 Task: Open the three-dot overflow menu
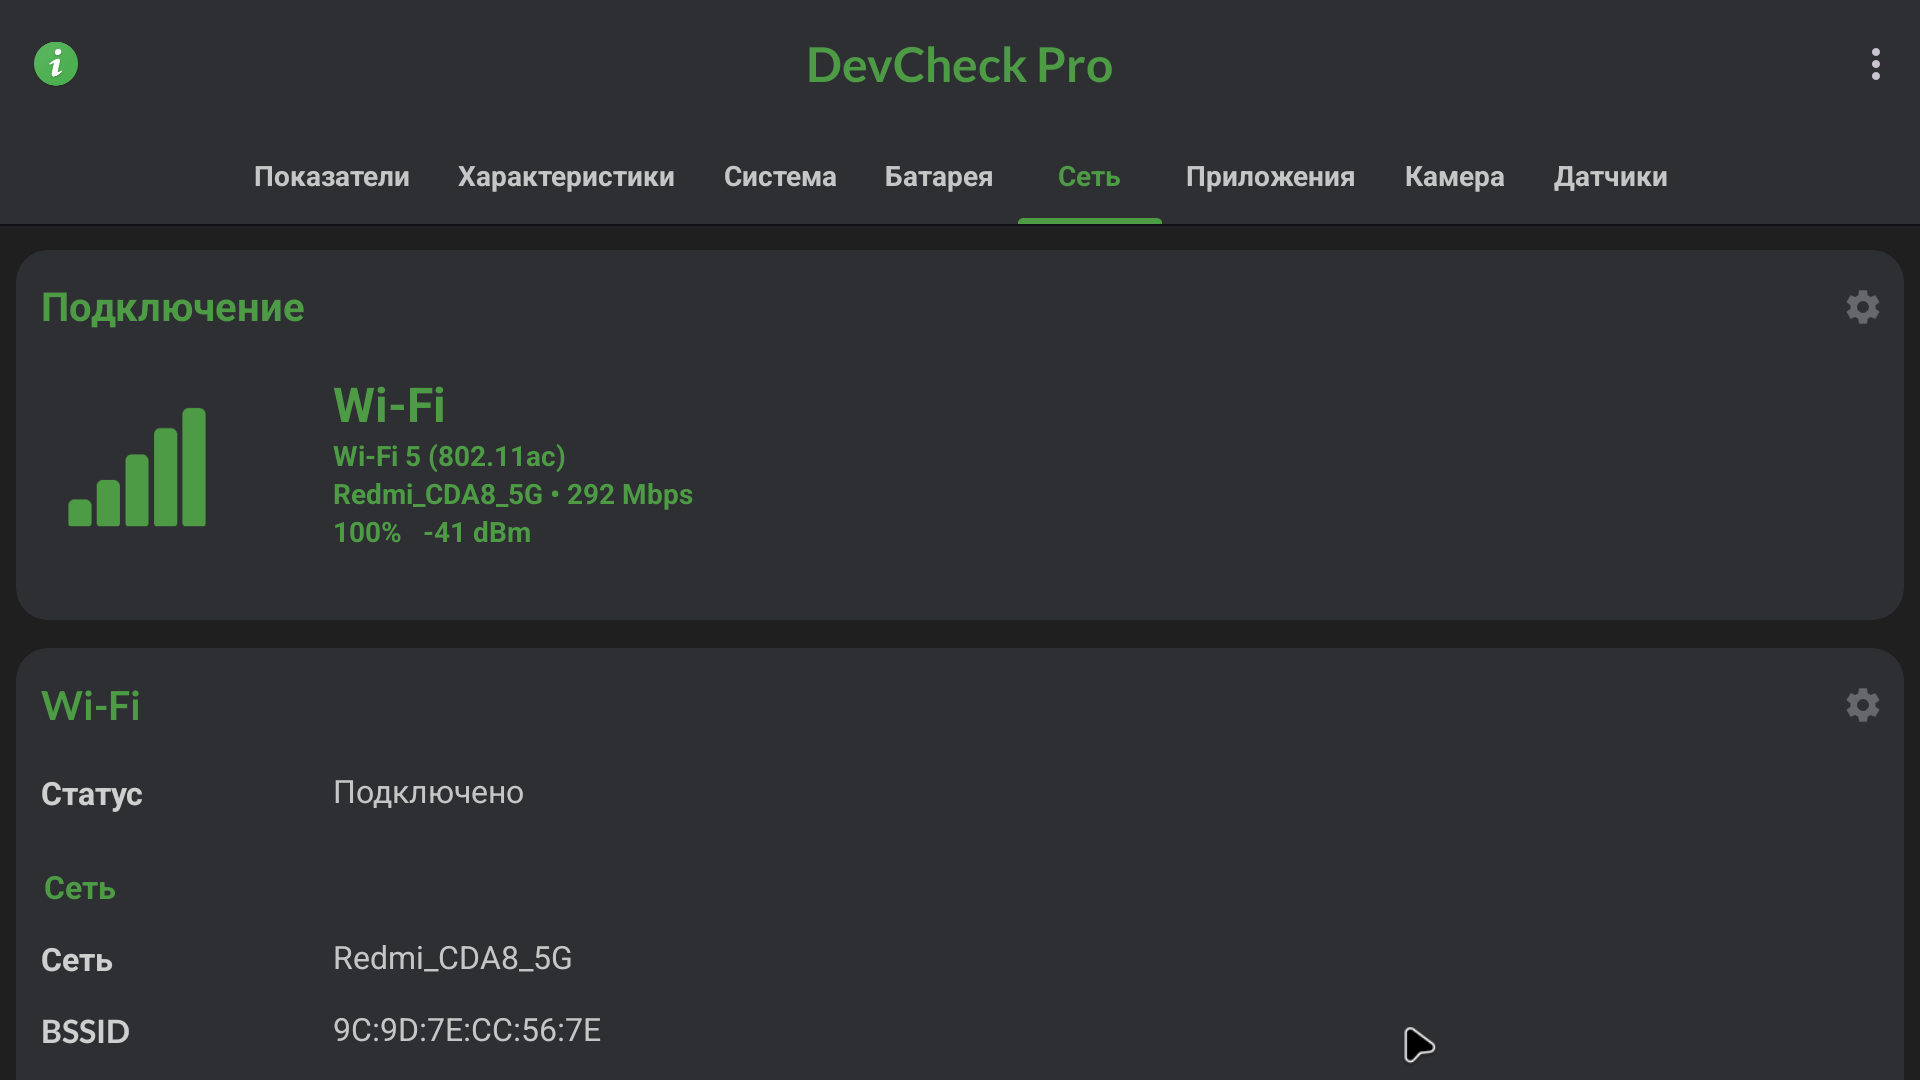coord(1875,64)
